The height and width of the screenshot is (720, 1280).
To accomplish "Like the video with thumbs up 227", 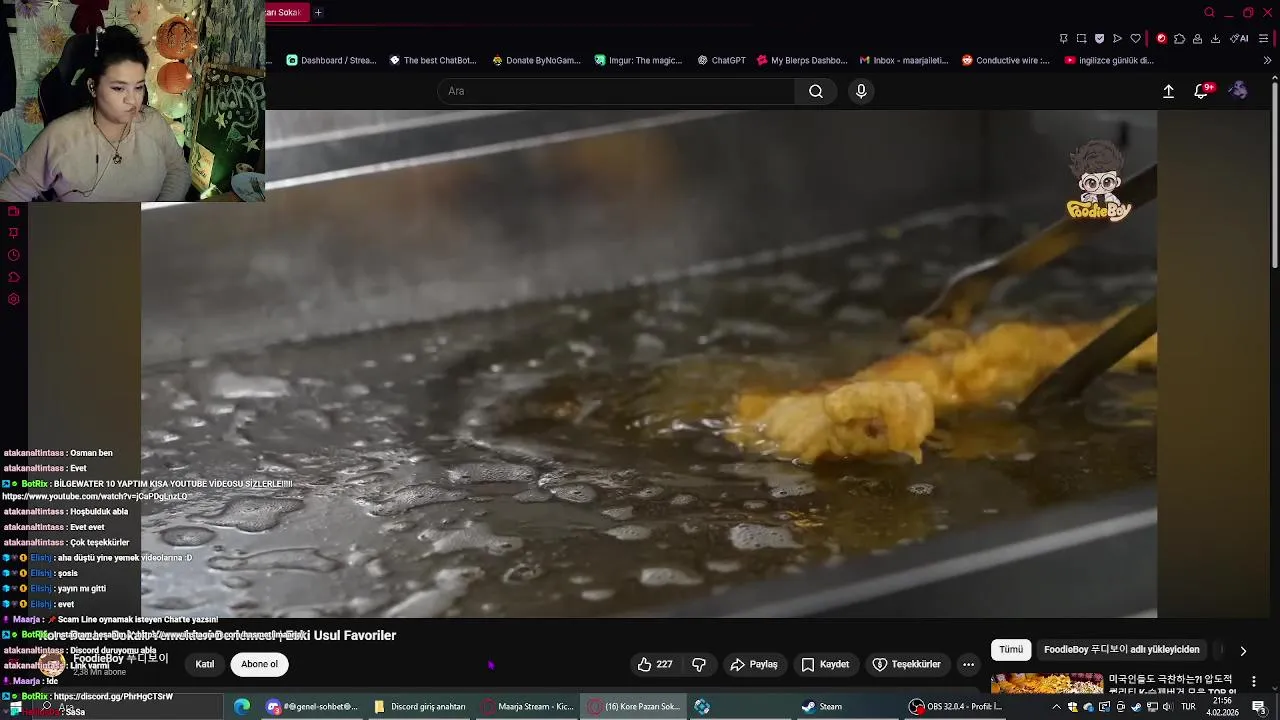I will (x=655, y=664).
